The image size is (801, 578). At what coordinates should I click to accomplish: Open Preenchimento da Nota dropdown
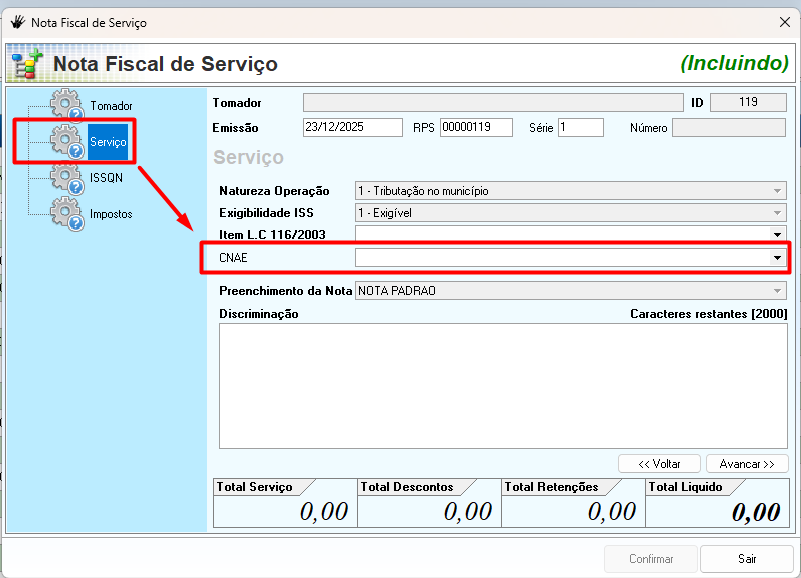coord(777,291)
